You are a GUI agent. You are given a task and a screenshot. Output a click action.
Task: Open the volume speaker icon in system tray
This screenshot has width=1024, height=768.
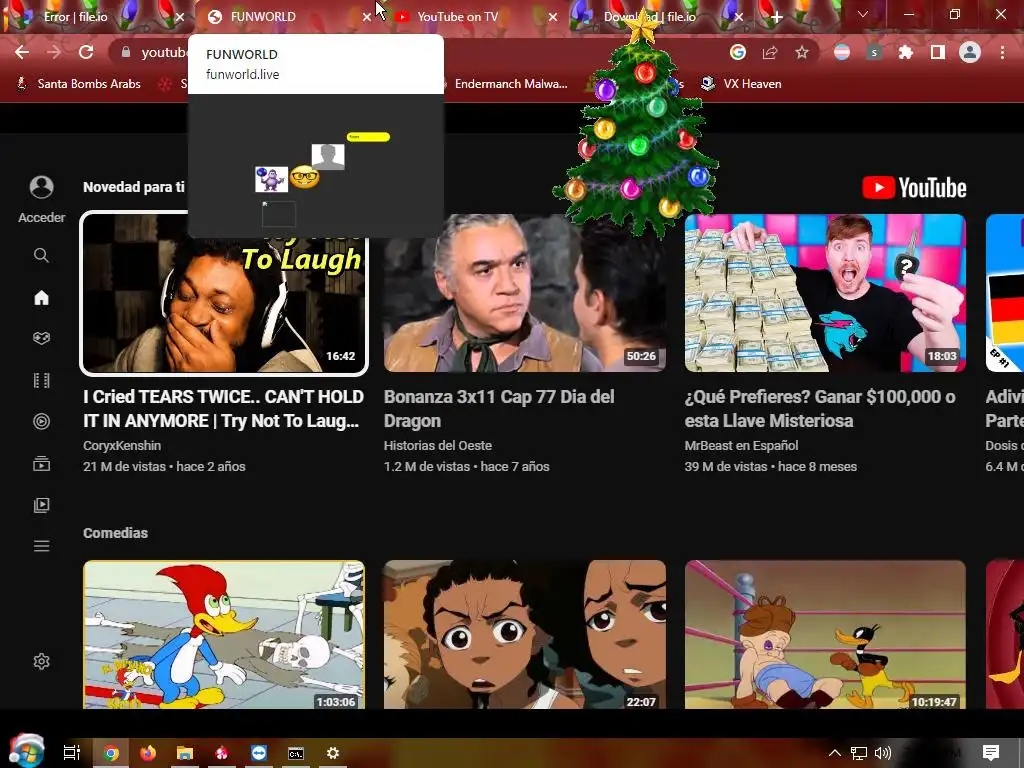point(882,753)
